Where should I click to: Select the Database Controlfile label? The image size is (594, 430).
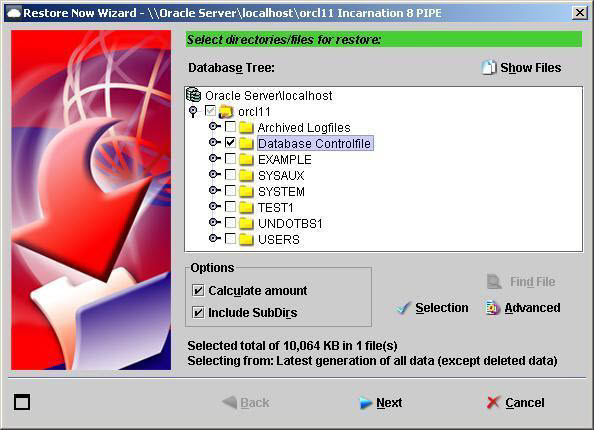pyautogui.click(x=314, y=144)
